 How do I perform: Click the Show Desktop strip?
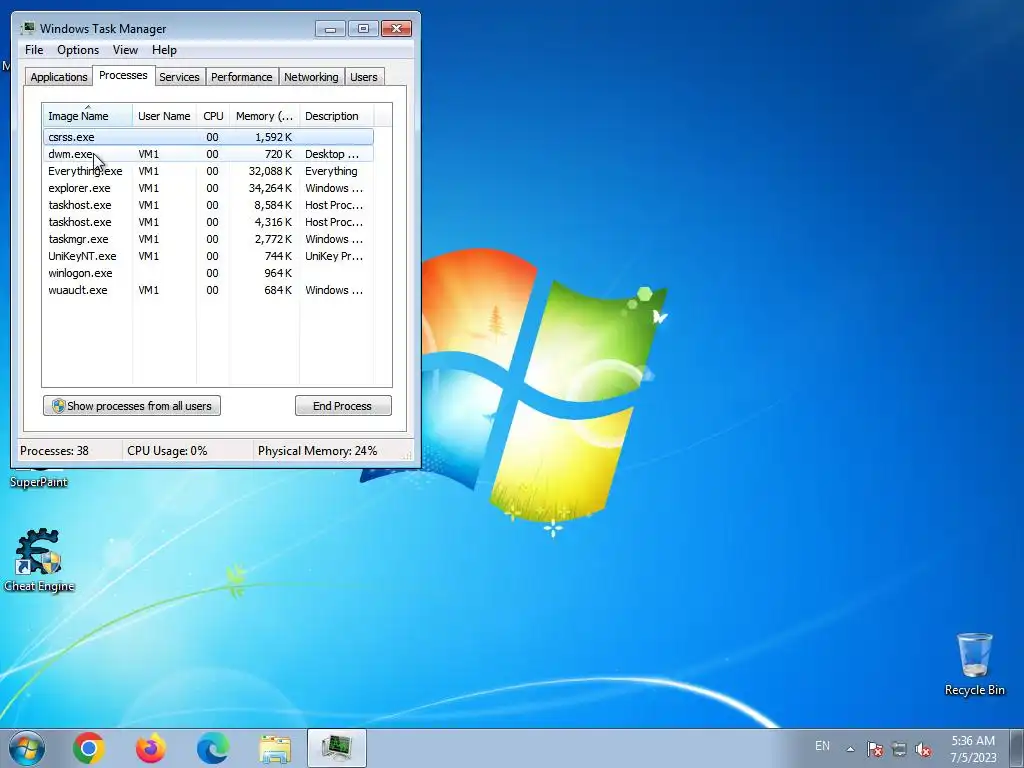1017,748
